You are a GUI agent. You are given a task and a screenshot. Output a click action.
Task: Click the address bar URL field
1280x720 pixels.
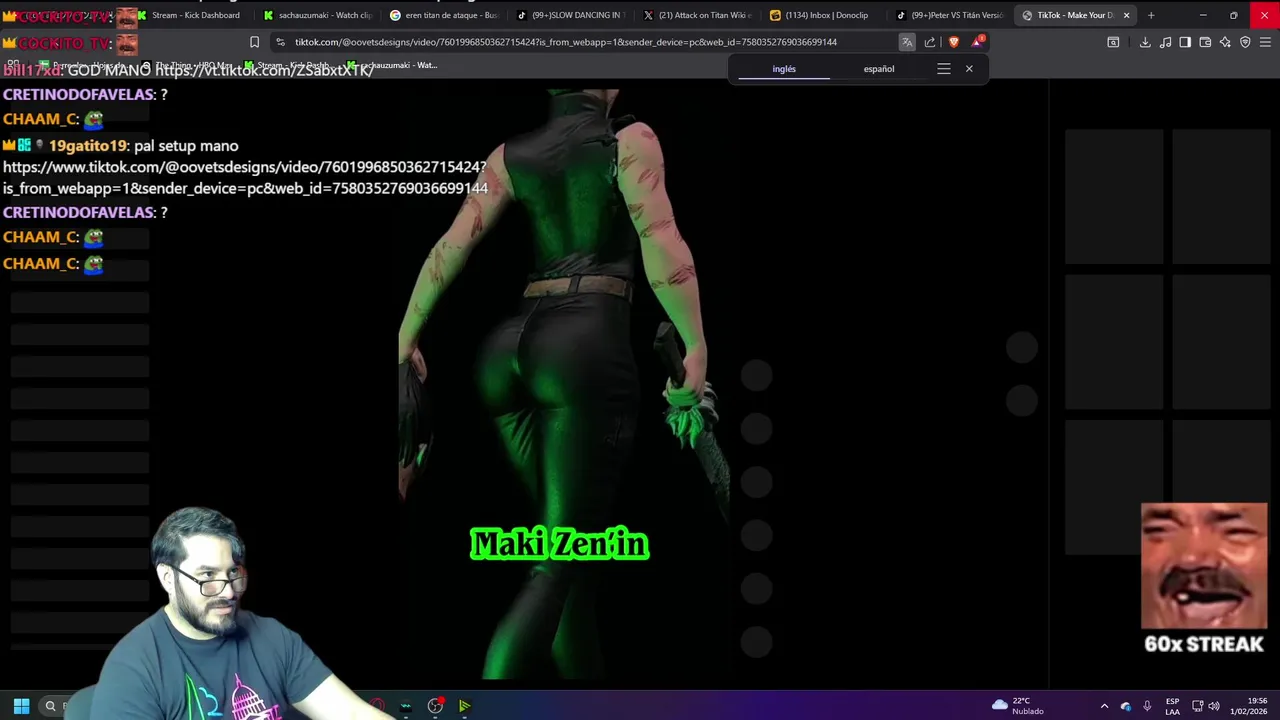click(x=565, y=42)
